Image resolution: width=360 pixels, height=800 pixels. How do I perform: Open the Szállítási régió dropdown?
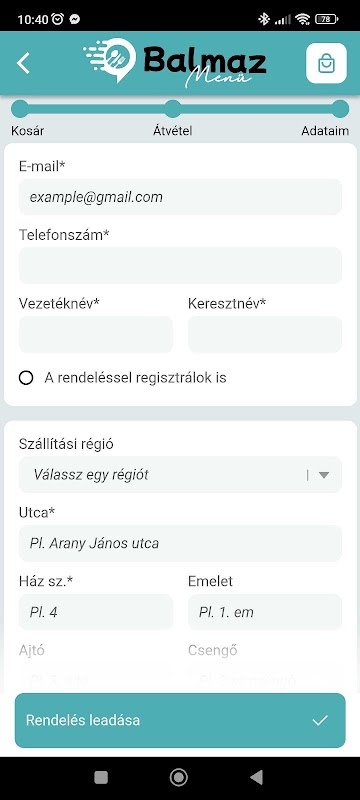(x=181, y=474)
